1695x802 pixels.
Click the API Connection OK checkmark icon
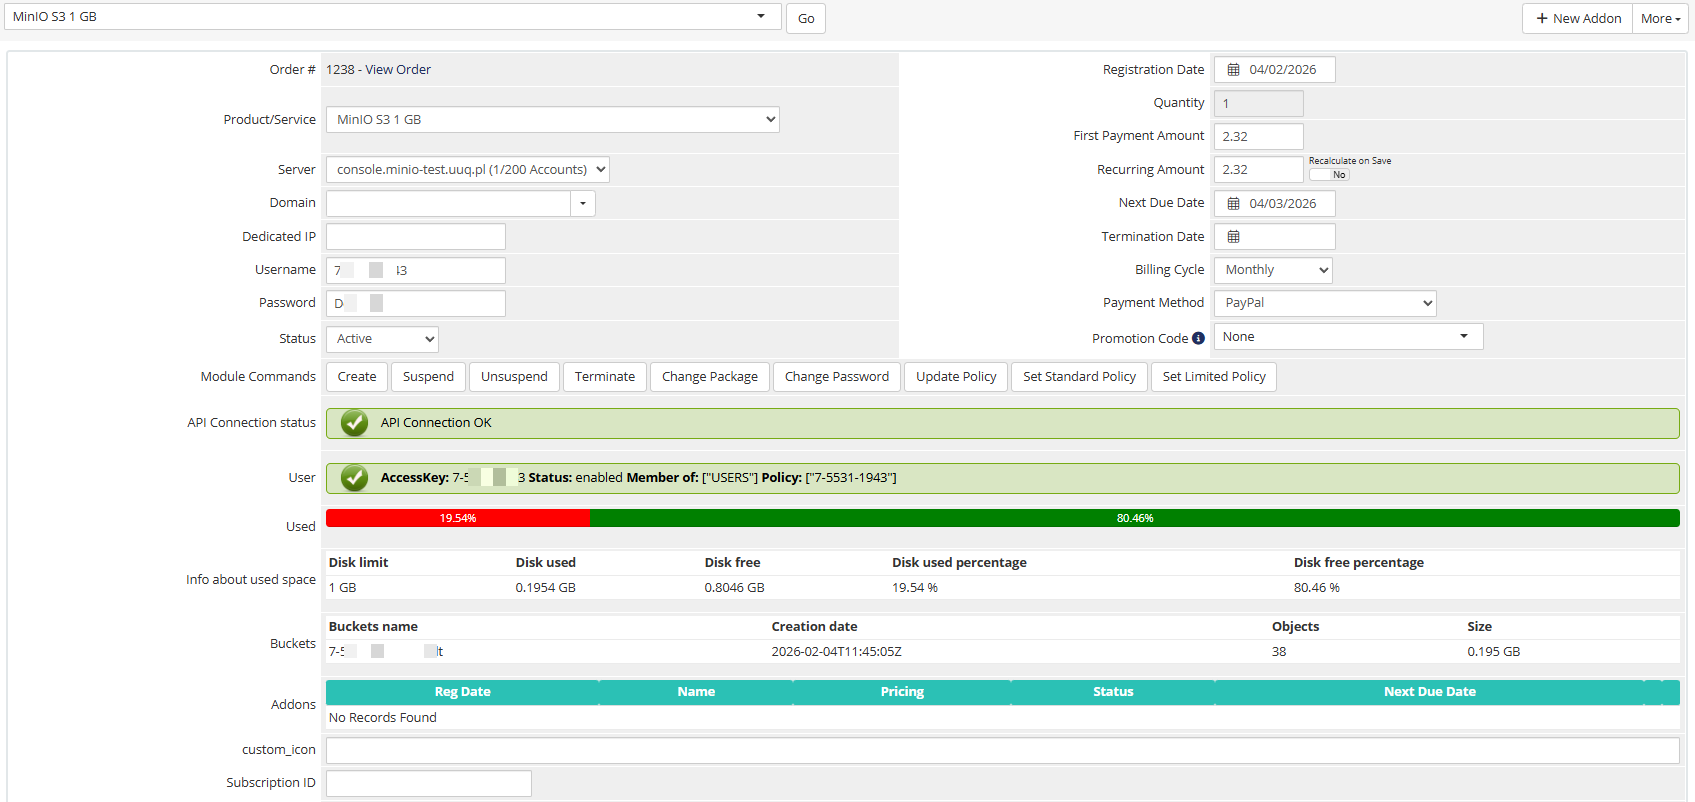(354, 423)
